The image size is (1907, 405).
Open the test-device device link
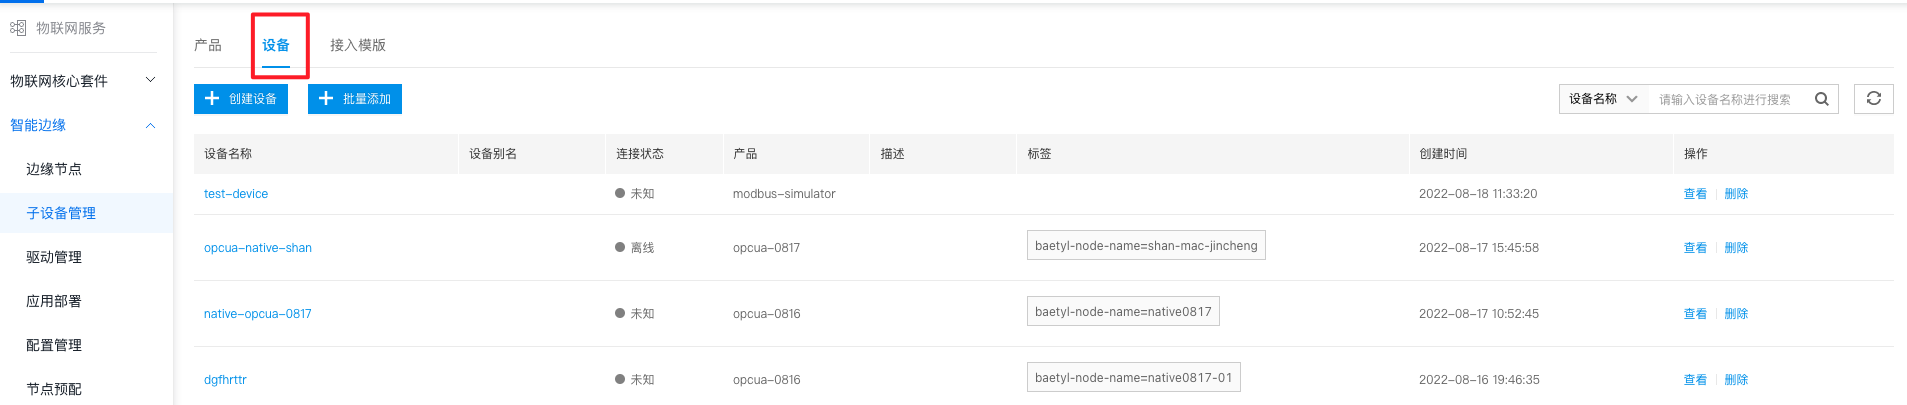[x=236, y=194]
